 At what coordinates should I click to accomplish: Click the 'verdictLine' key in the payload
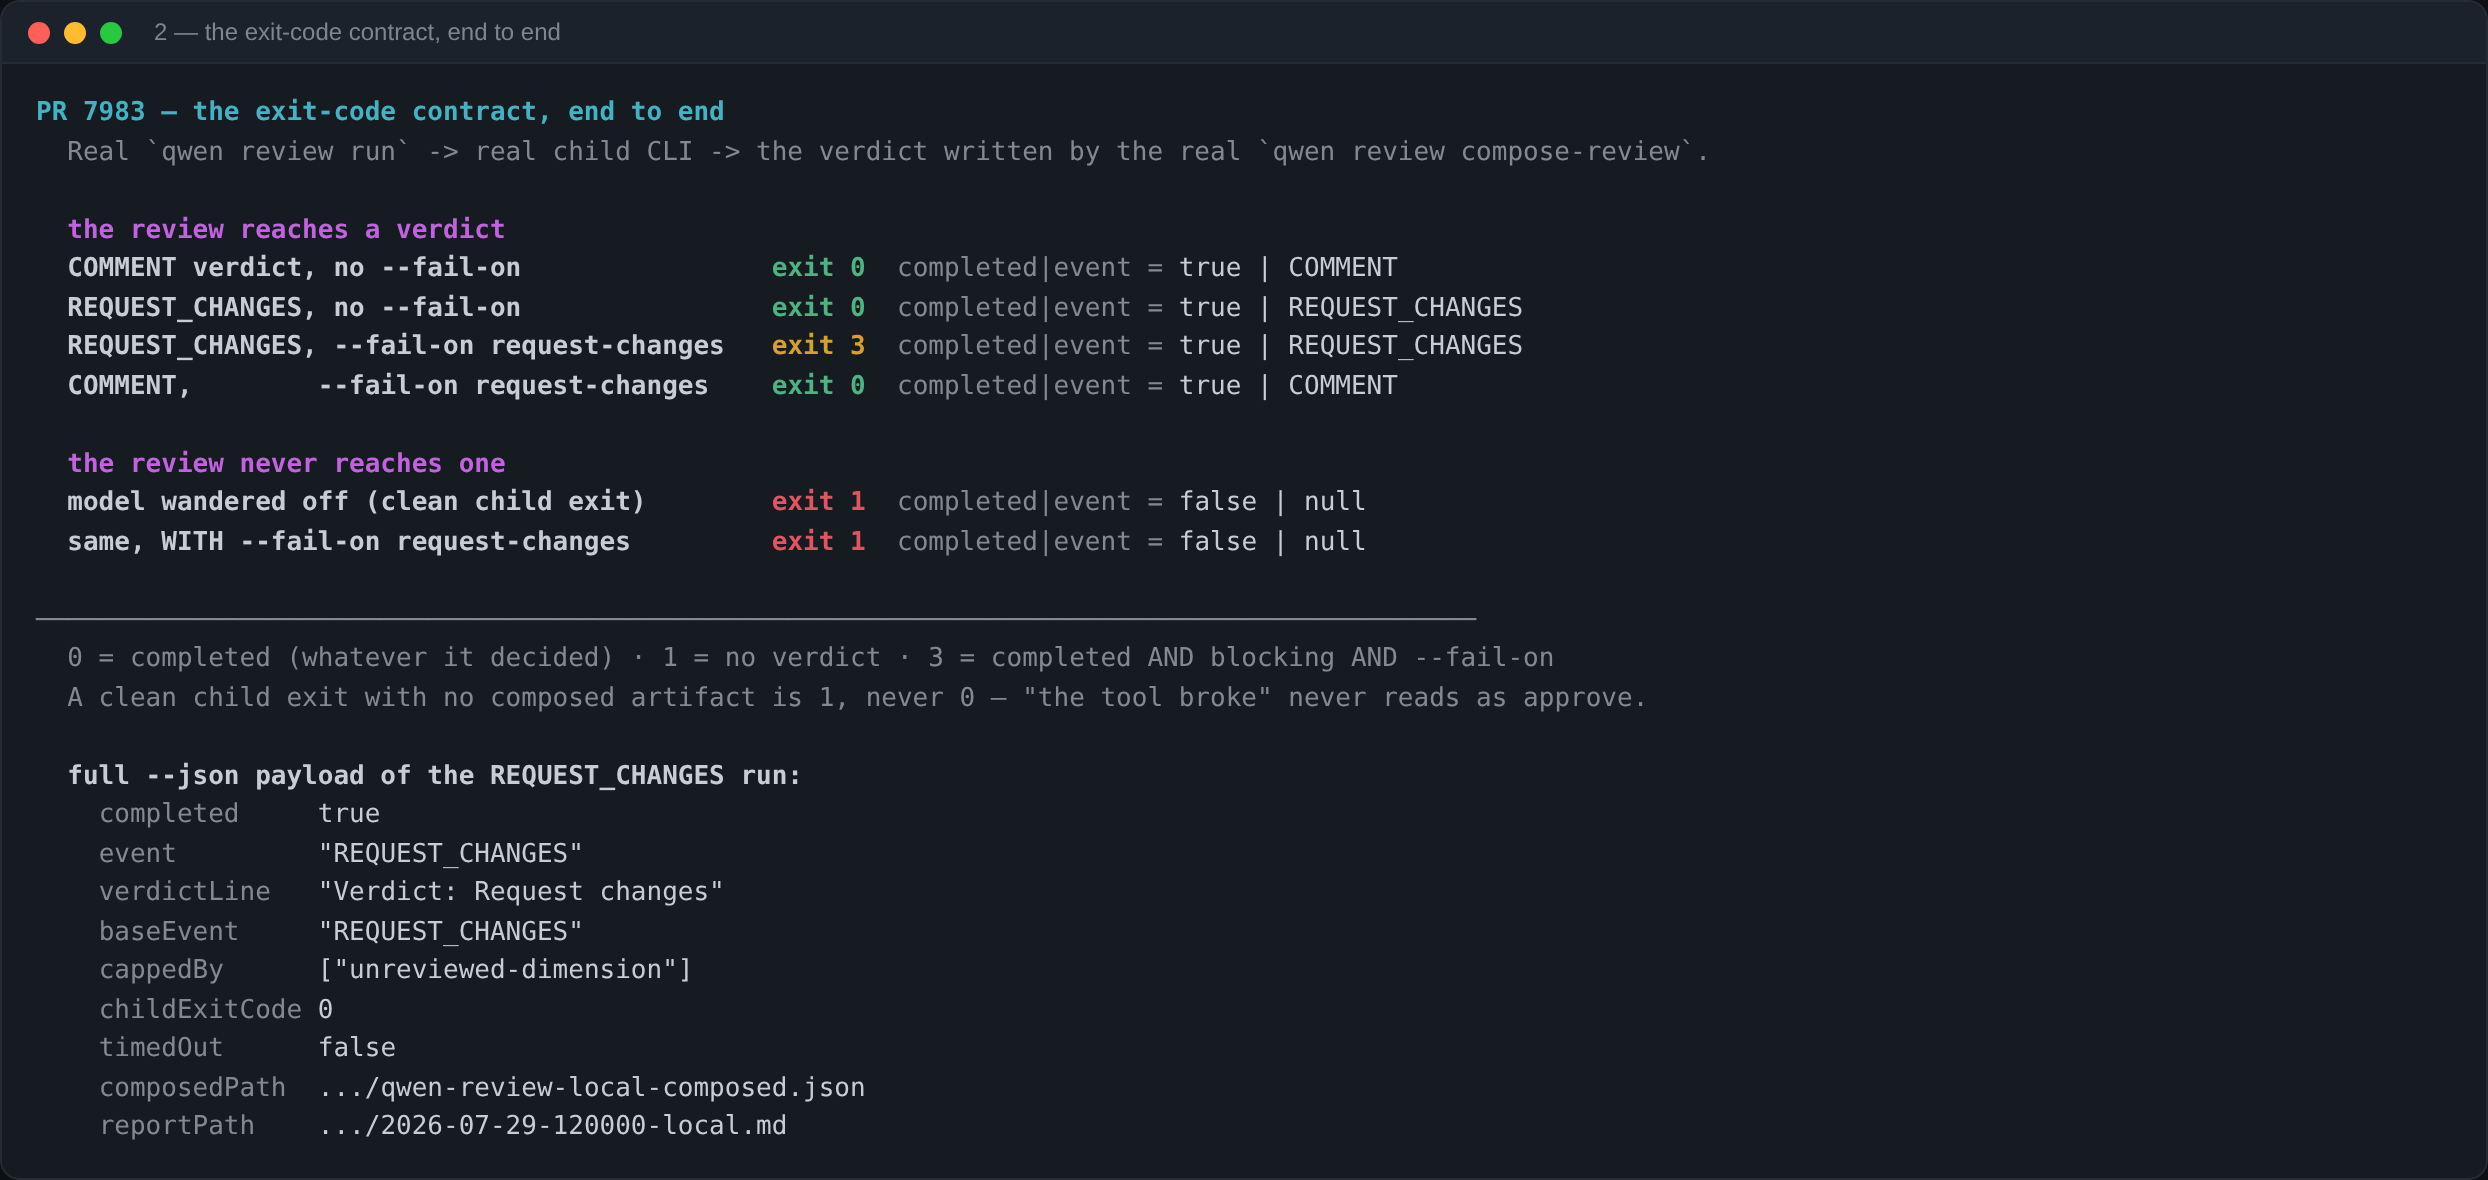185,891
